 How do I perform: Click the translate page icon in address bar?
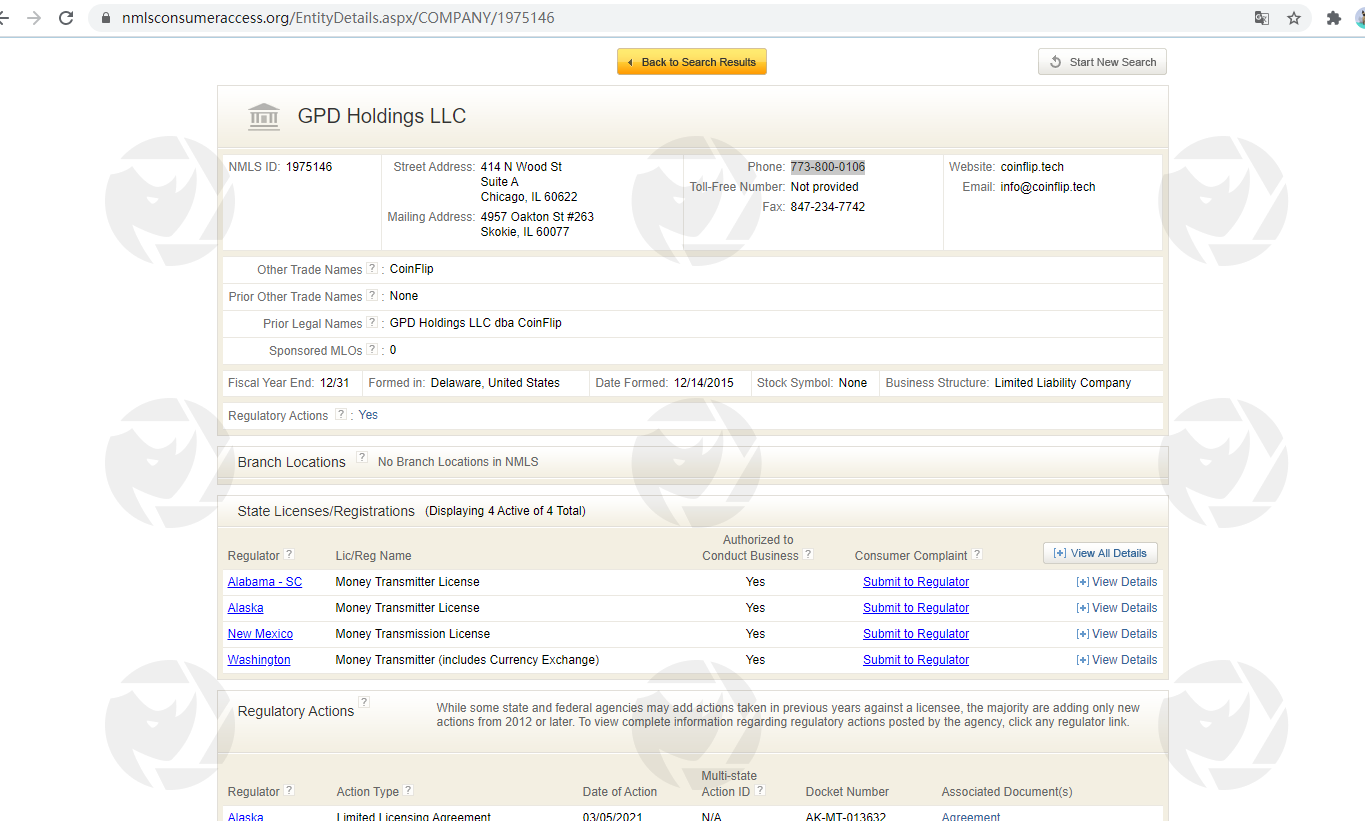pyautogui.click(x=1262, y=18)
